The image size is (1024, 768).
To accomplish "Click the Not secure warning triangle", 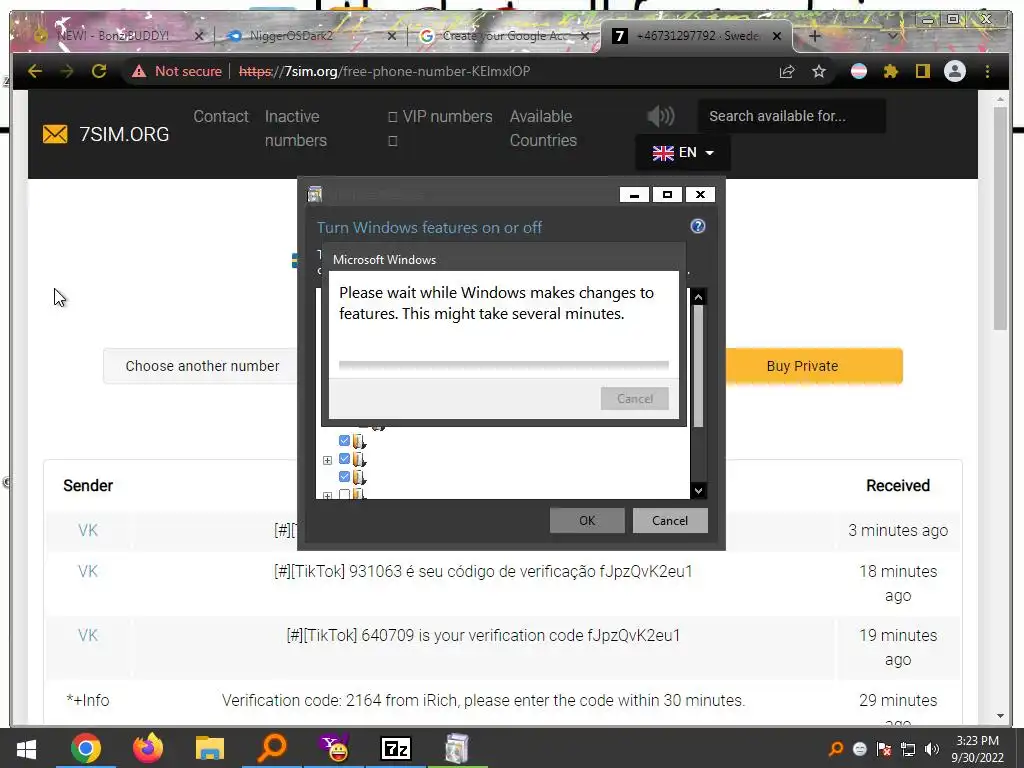I will pyautogui.click(x=138, y=71).
